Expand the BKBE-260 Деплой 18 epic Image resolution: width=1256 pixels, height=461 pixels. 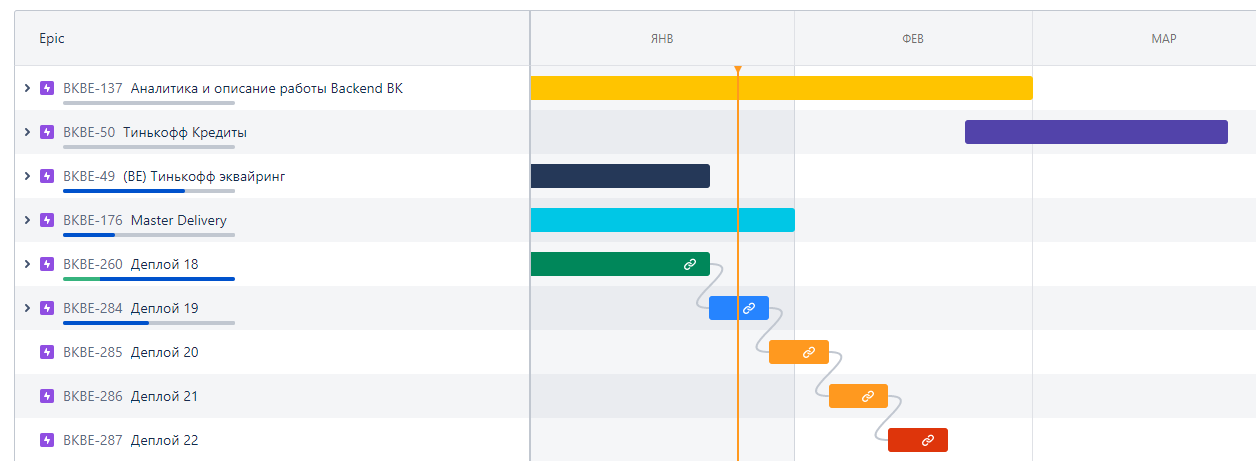[27, 264]
